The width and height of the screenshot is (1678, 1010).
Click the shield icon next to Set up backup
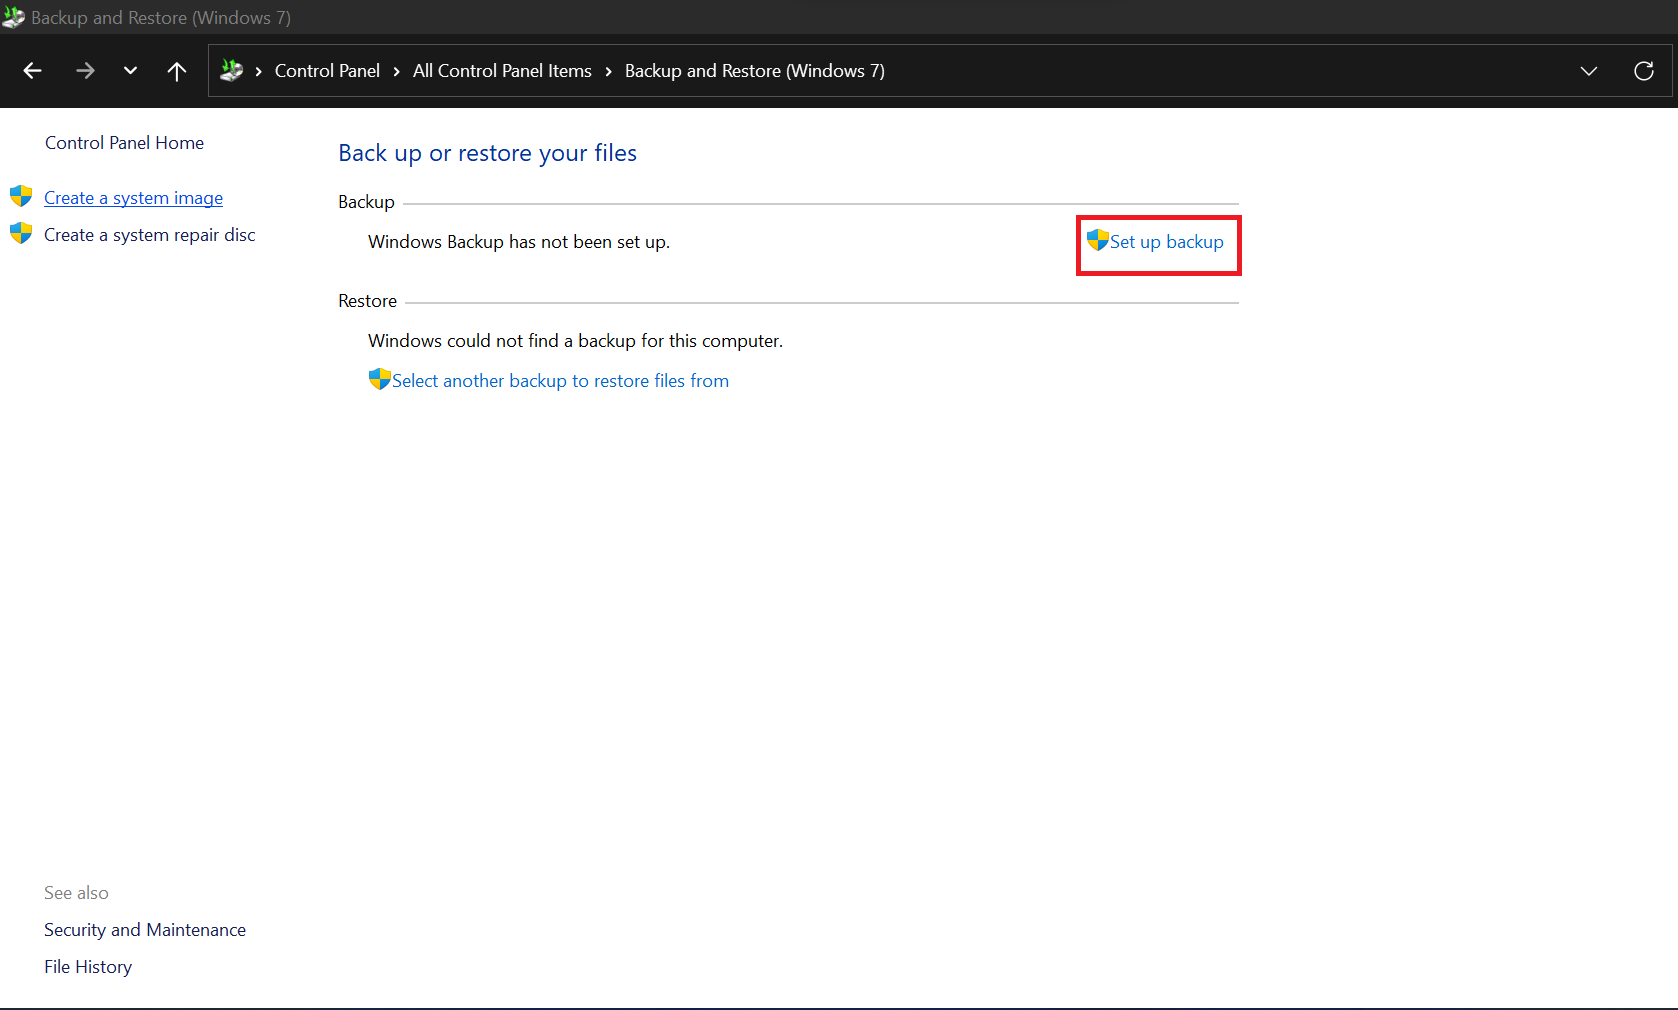coord(1098,240)
